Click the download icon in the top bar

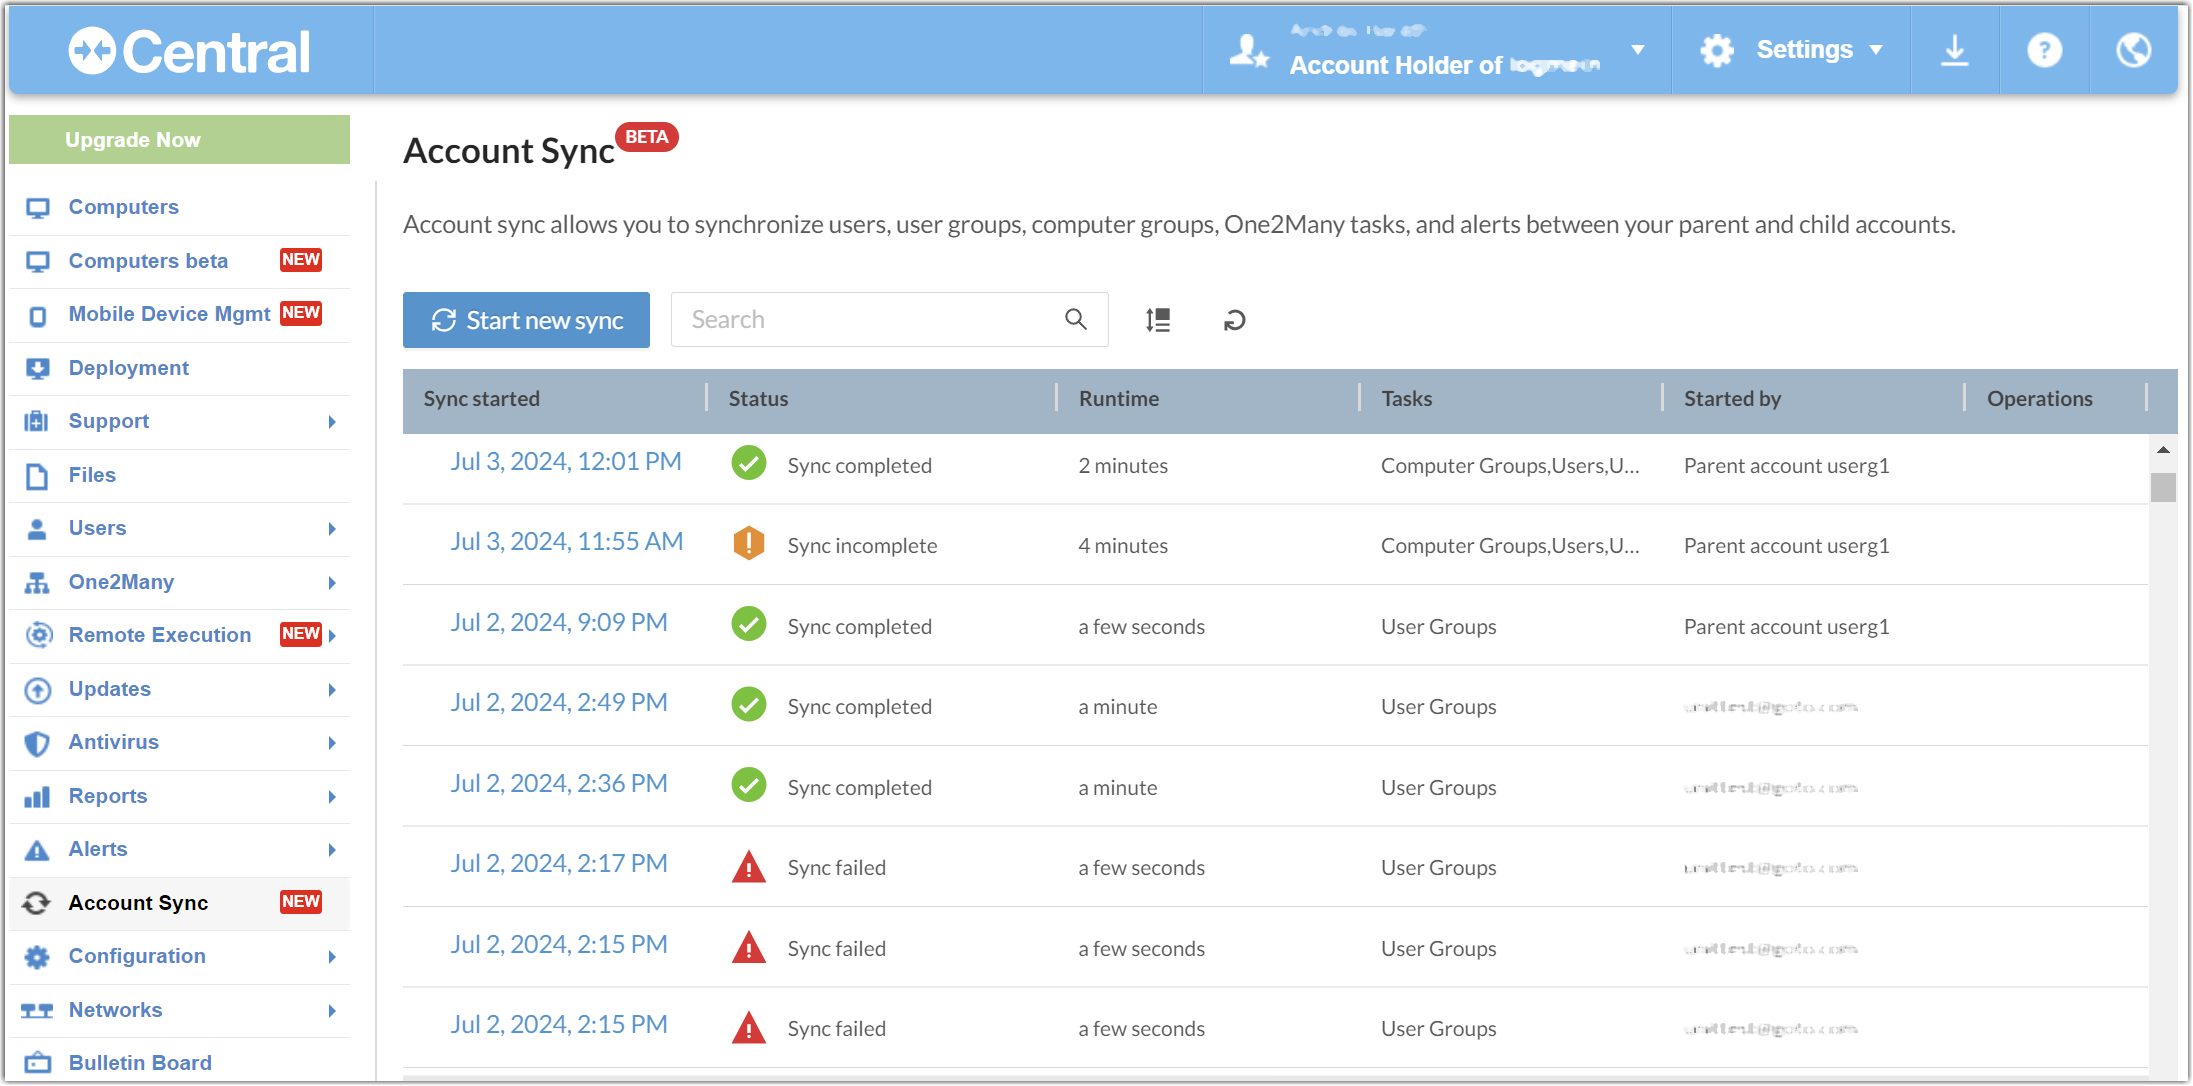(x=1955, y=49)
